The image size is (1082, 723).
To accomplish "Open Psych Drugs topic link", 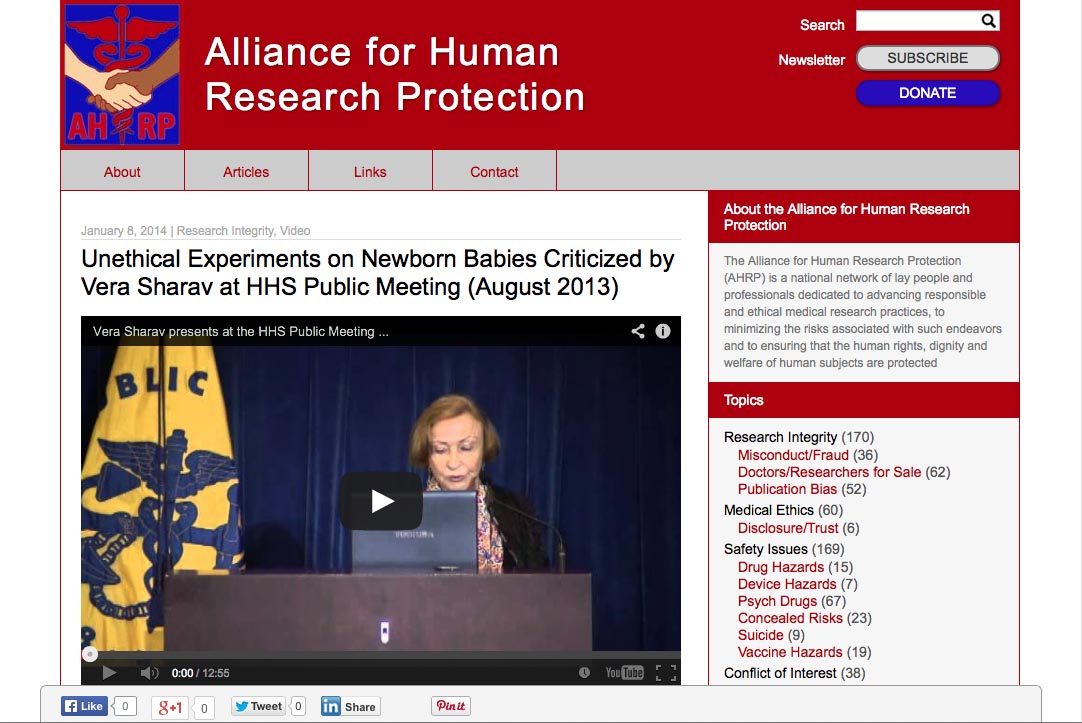I will click(x=777, y=601).
